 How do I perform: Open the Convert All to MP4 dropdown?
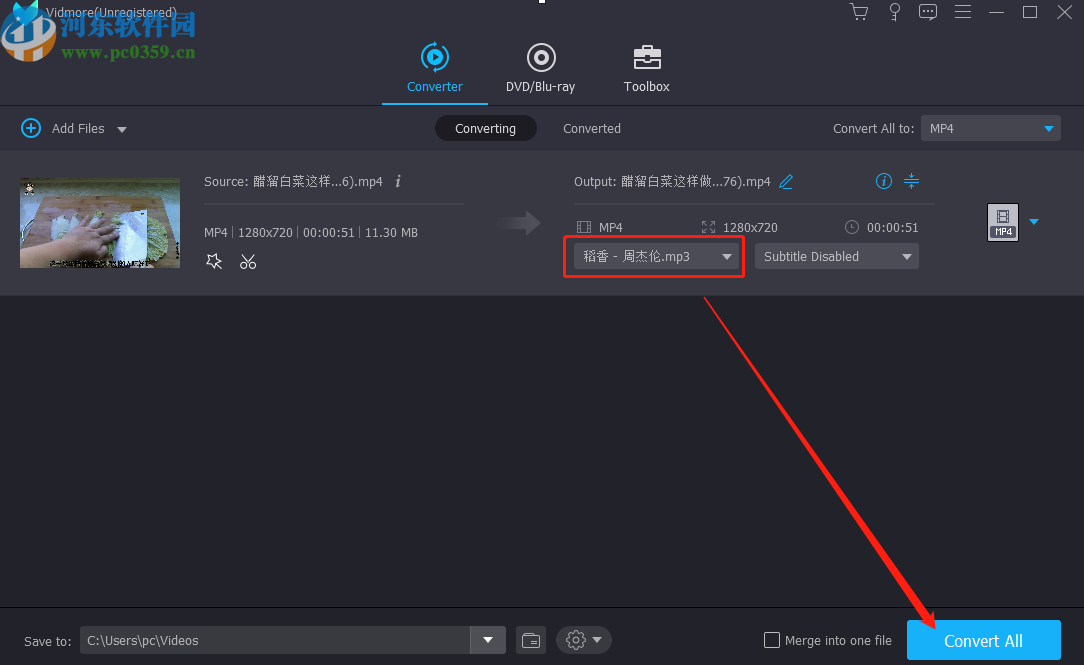pos(990,128)
